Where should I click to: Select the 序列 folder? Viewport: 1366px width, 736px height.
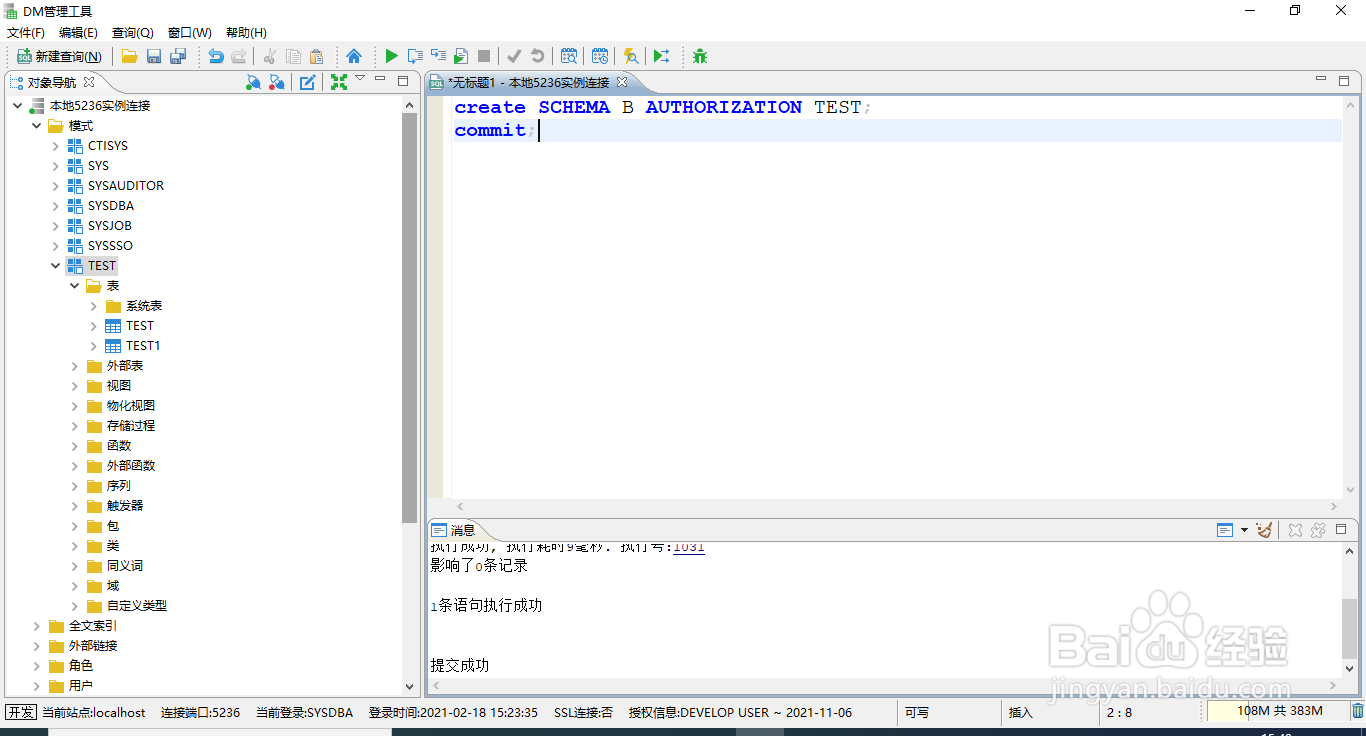pyautogui.click(x=118, y=485)
